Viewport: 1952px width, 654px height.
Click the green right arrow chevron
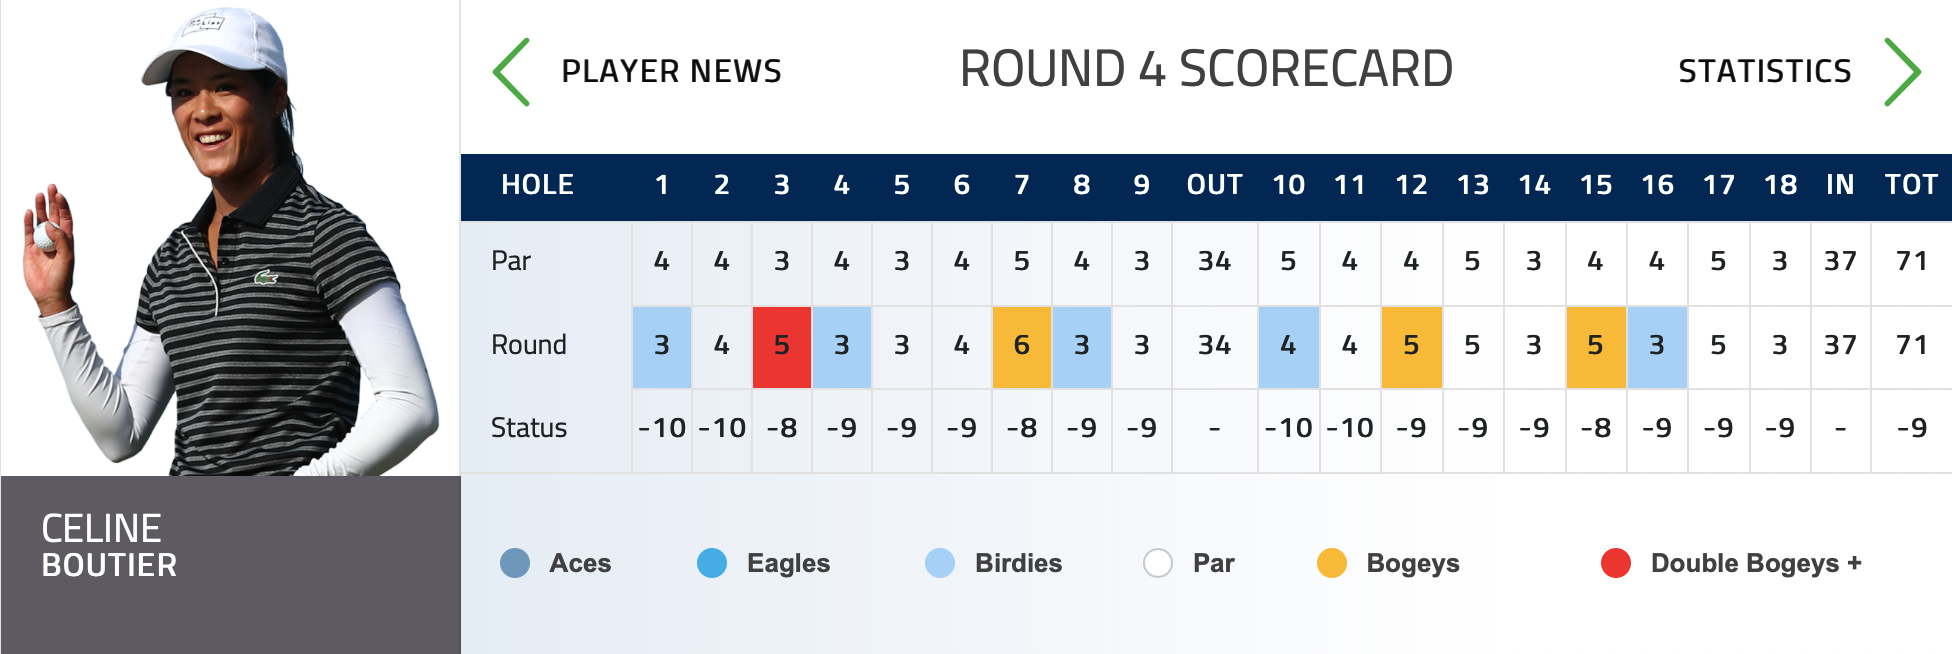point(1902,72)
